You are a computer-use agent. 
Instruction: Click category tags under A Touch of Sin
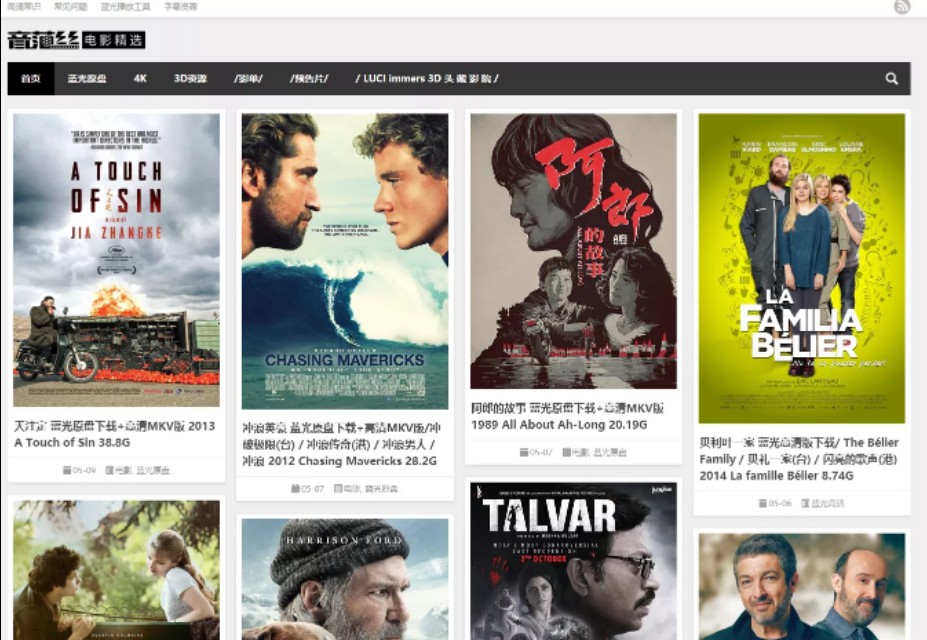[138, 470]
